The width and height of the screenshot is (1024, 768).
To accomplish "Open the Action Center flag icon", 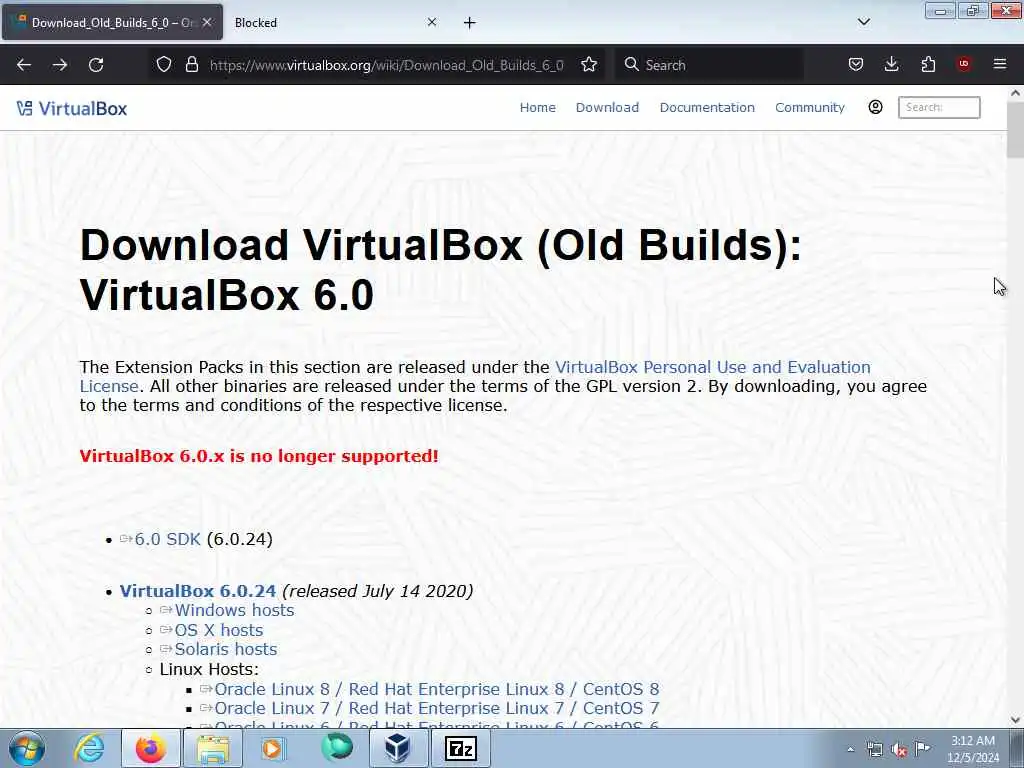I will tap(923, 748).
